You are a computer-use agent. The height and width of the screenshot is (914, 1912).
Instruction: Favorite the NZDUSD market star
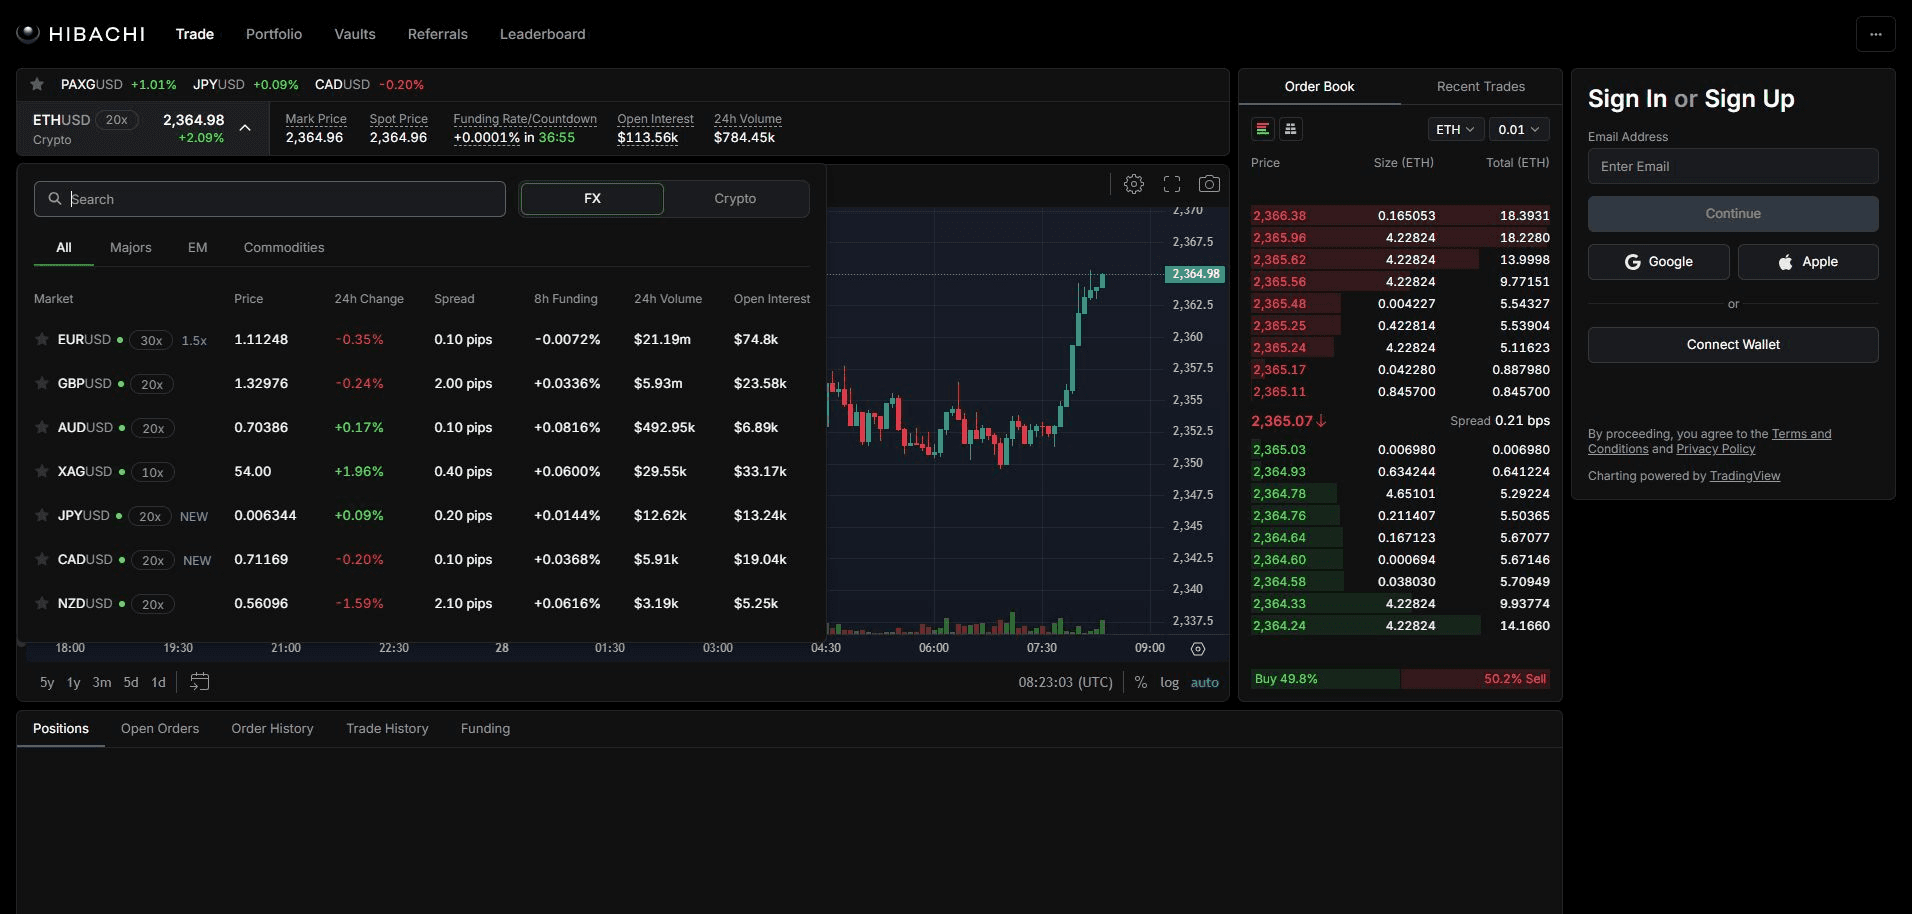click(x=42, y=604)
